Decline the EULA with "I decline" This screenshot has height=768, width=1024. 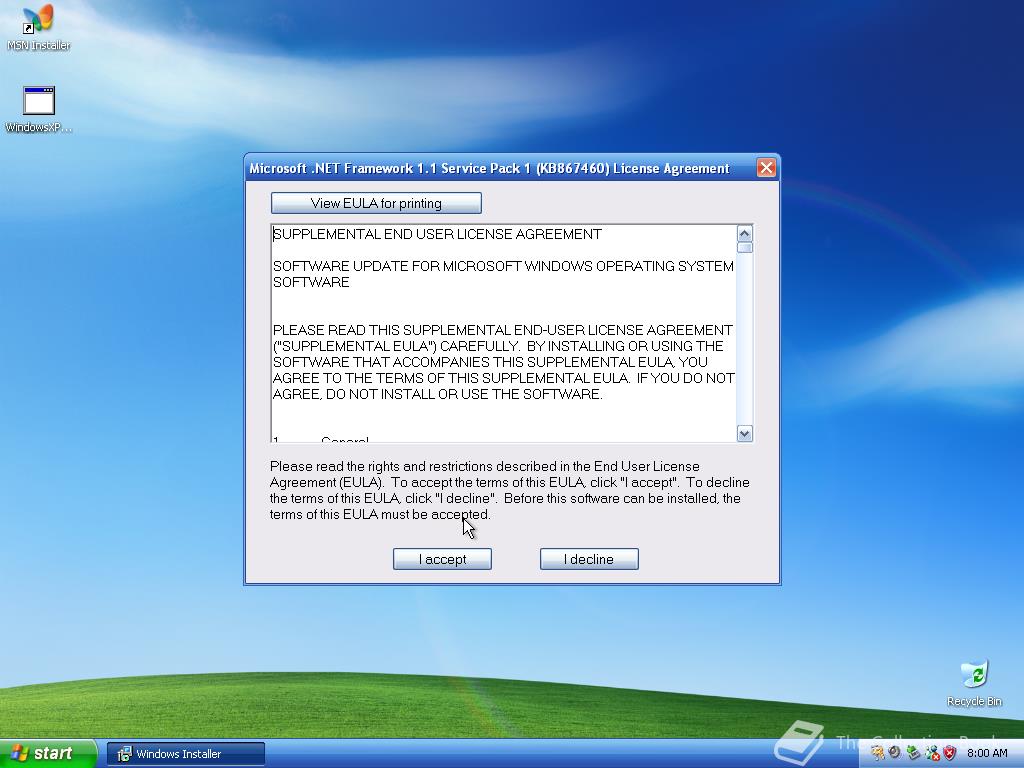click(589, 559)
